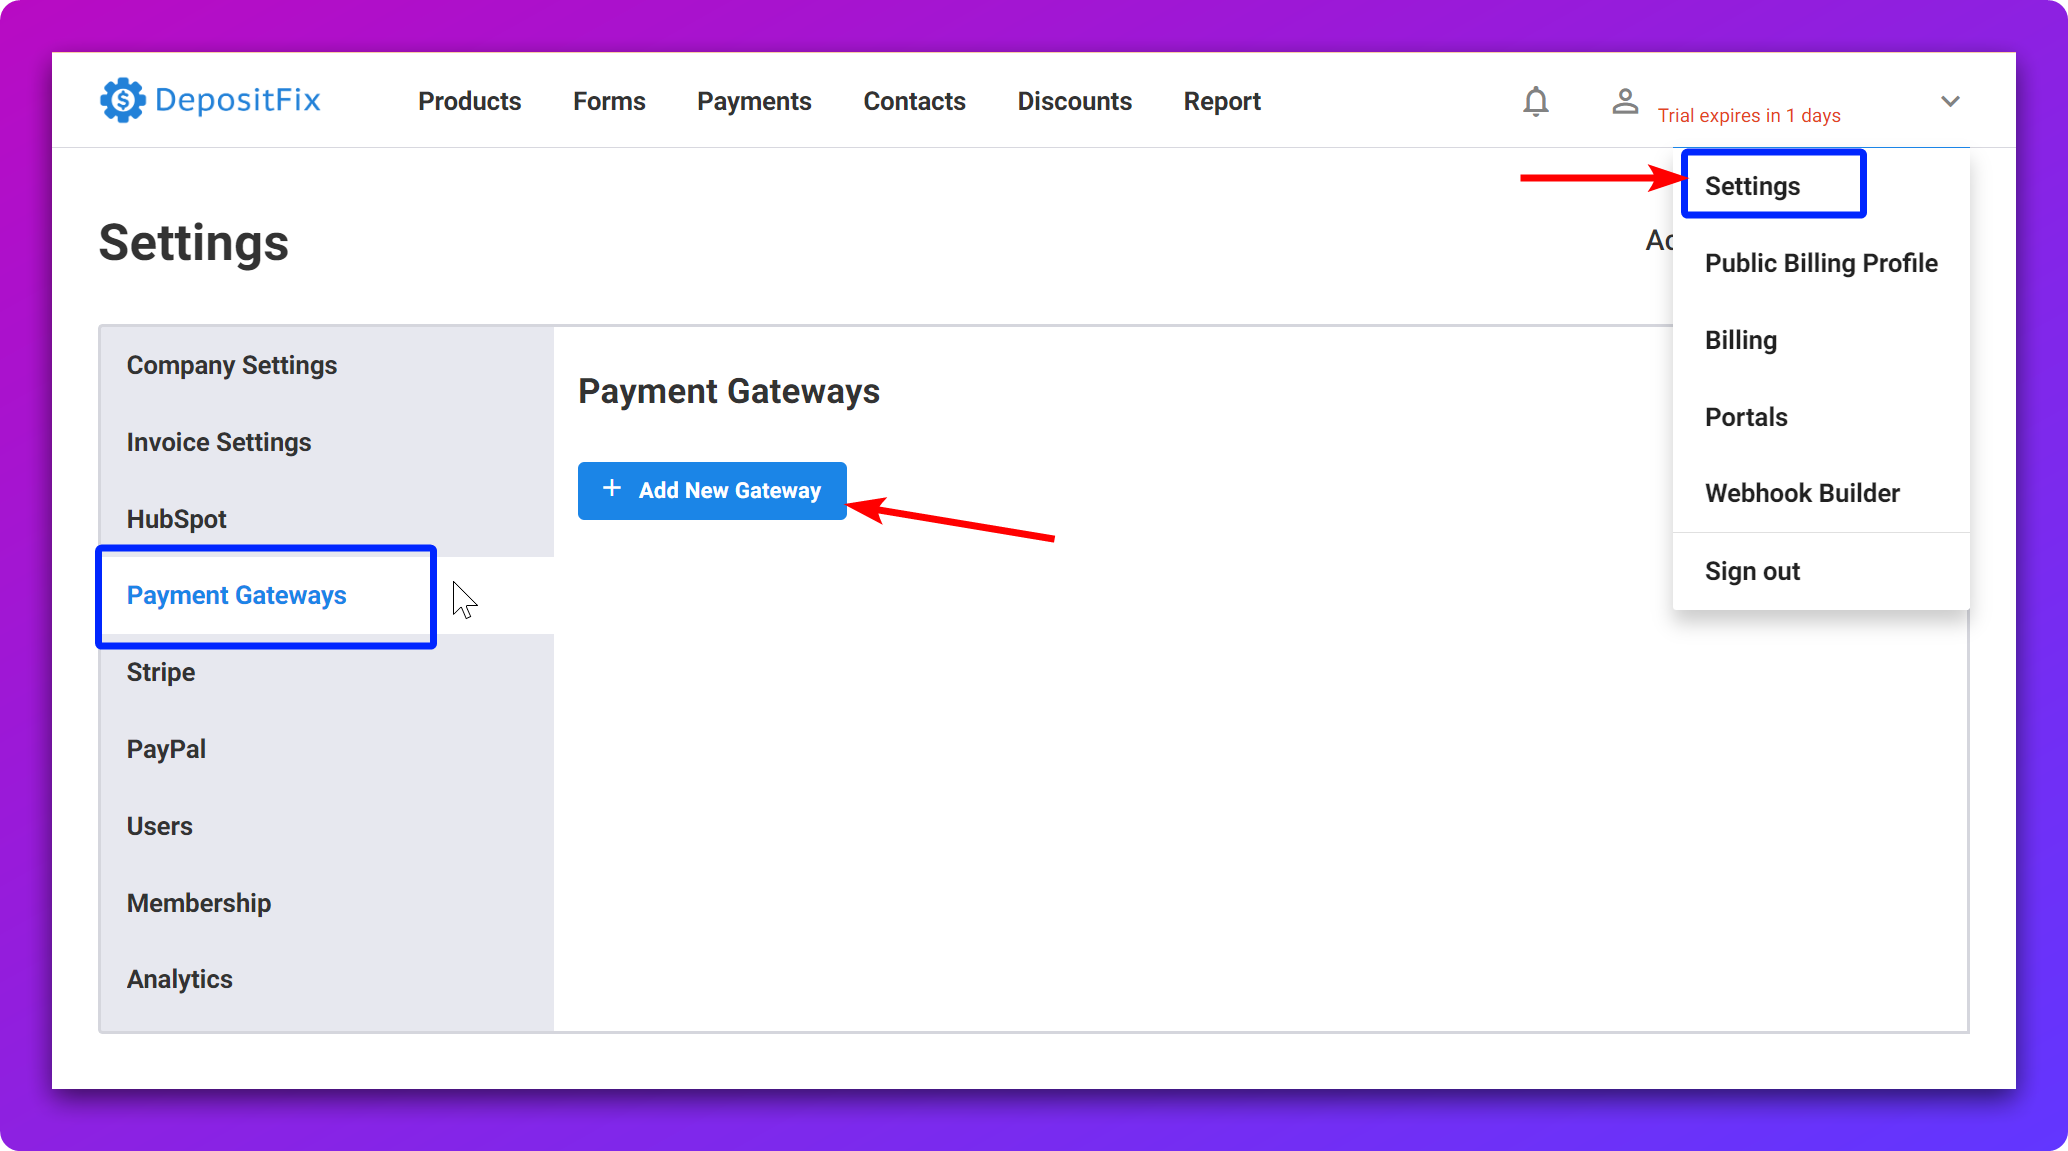Click the Add New Gateway button
This screenshot has height=1151, width=2068.
[712, 491]
